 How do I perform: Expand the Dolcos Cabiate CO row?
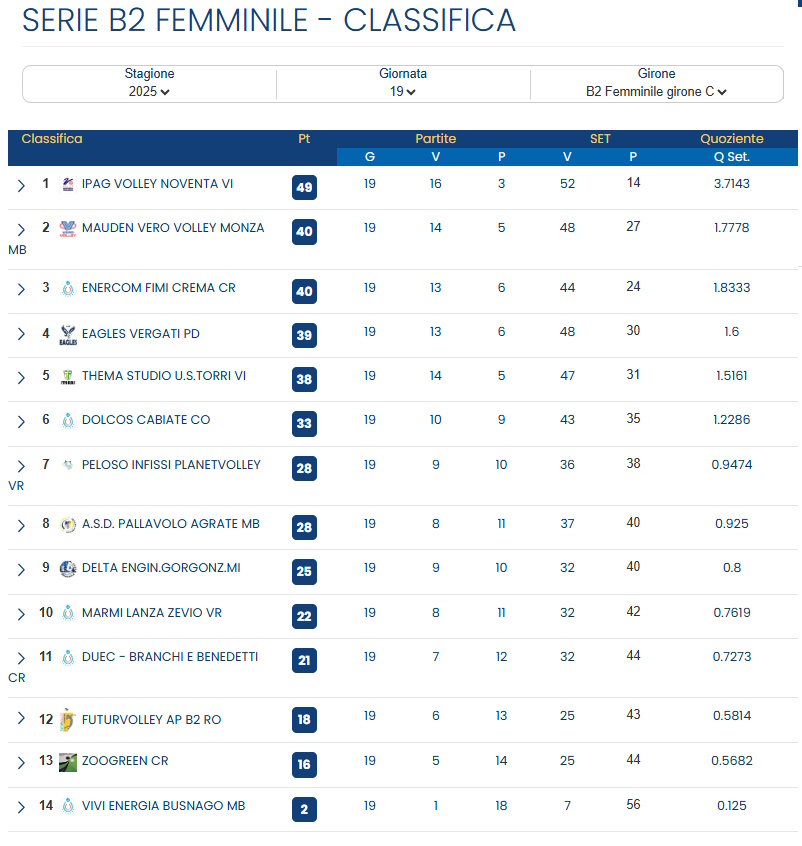(21, 421)
